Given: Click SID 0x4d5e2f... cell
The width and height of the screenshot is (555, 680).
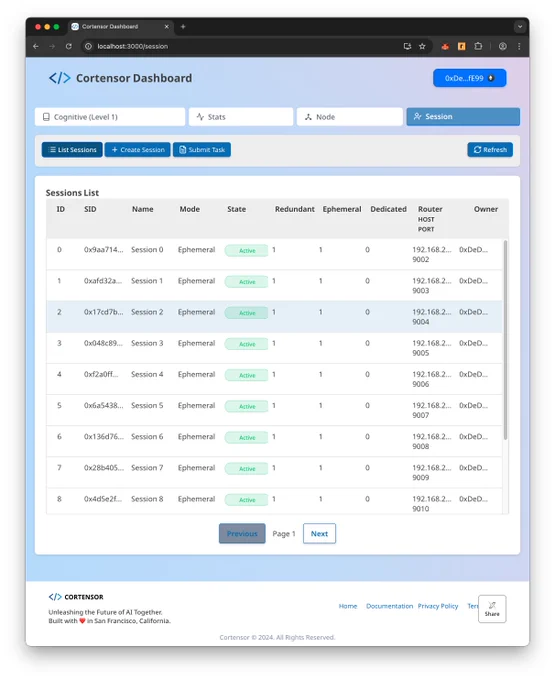Looking at the screenshot, I should coord(103,500).
